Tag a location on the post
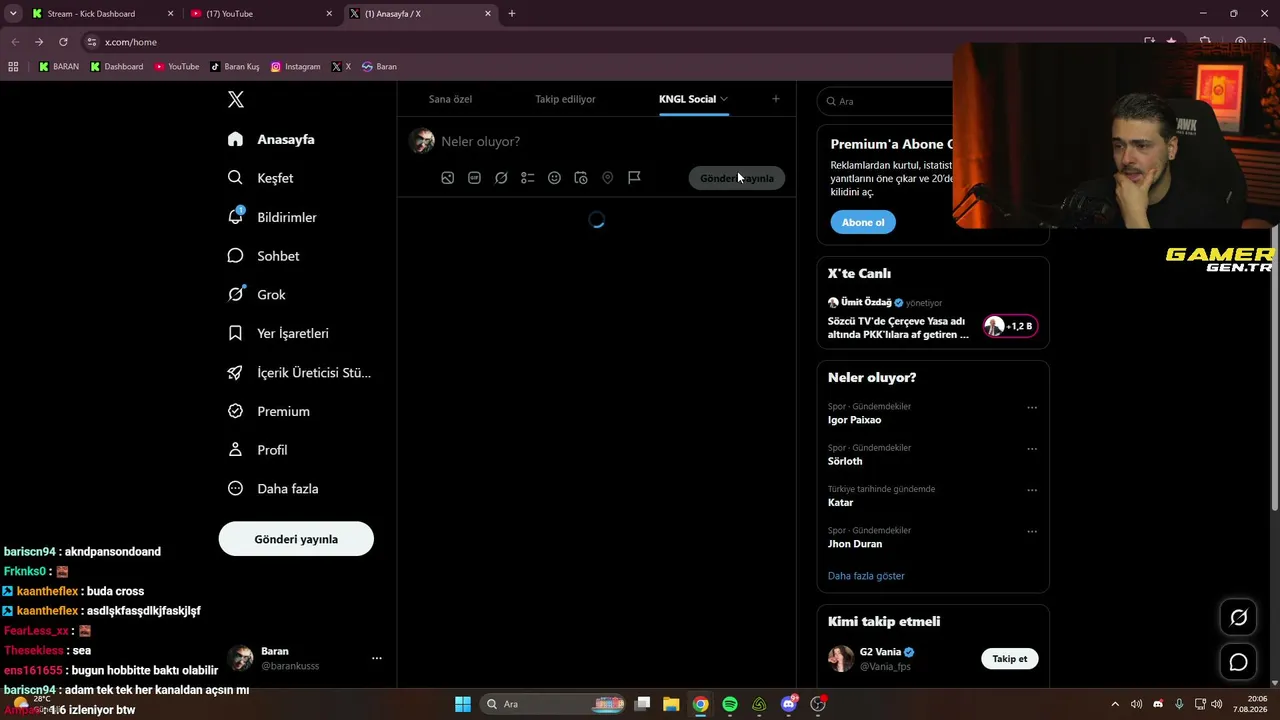The height and width of the screenshot is (720, 1280). point(607,178)
